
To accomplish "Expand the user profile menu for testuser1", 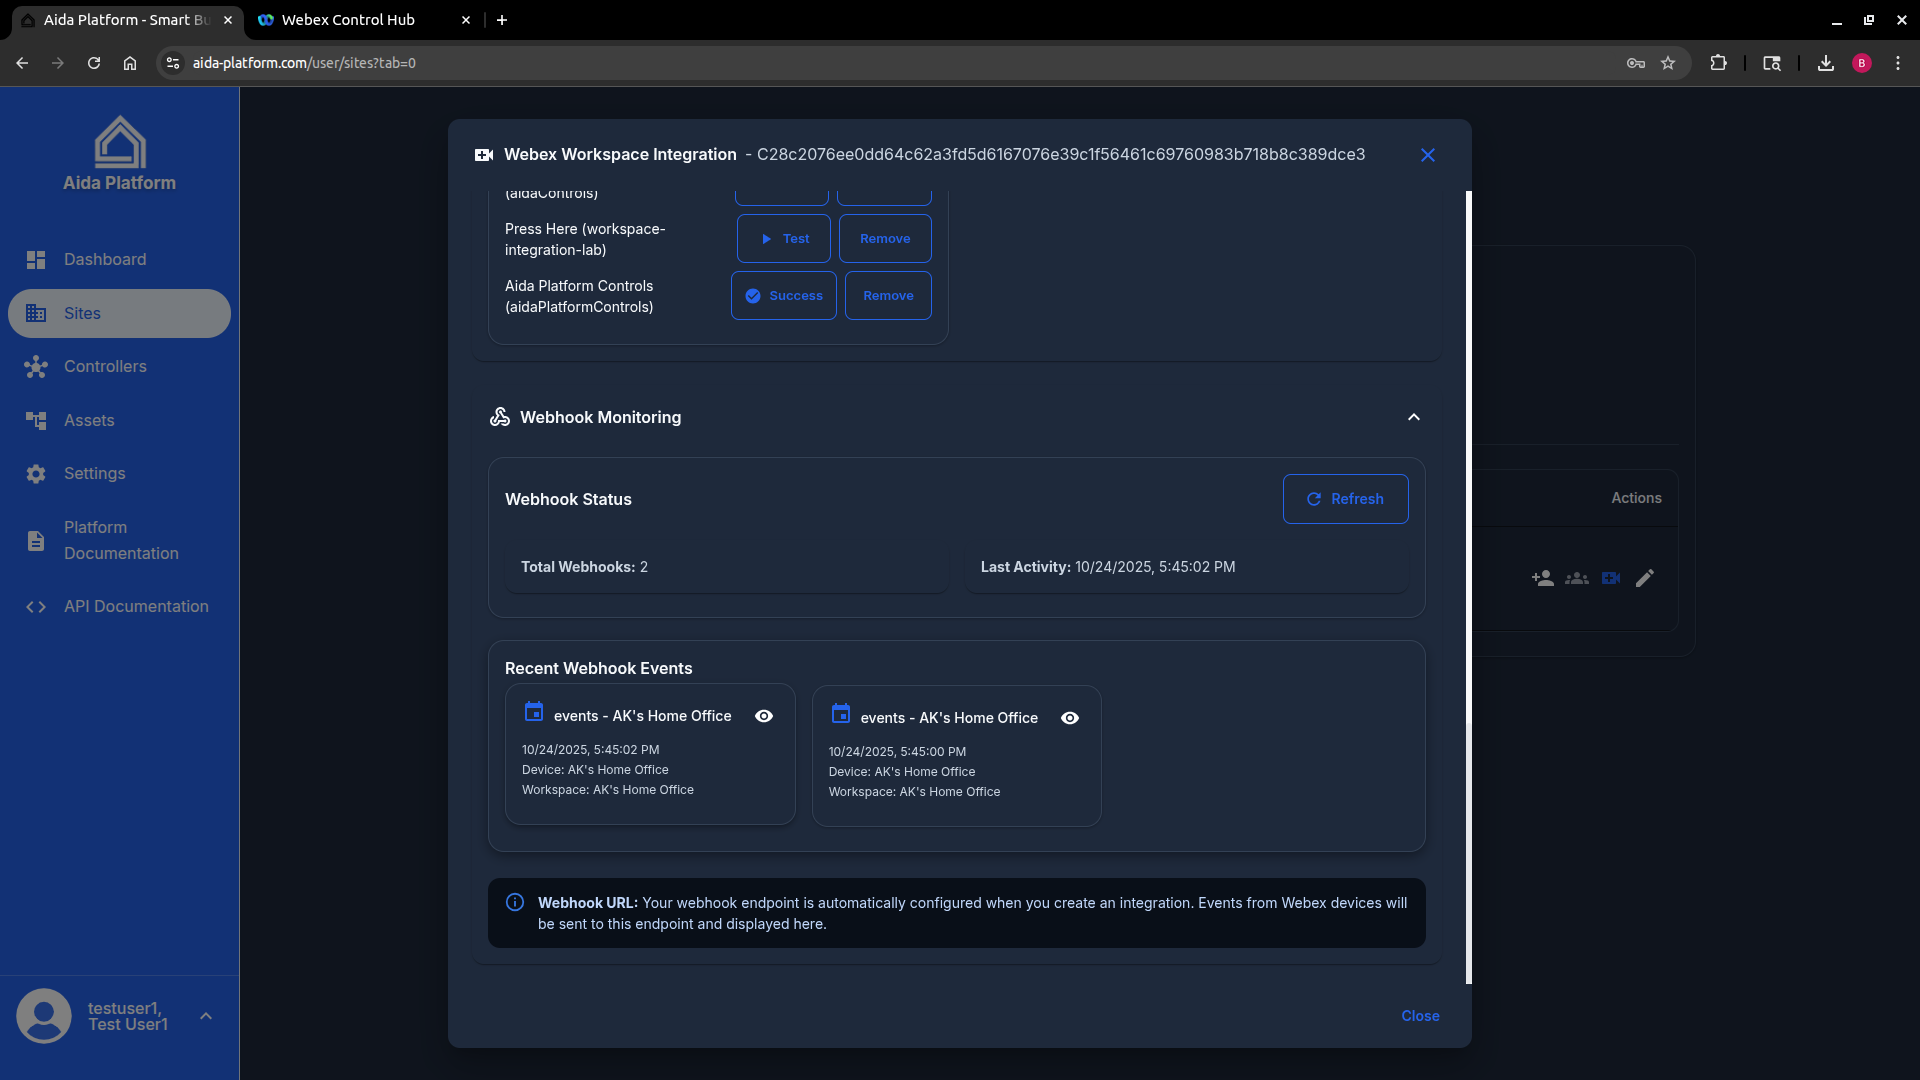I will point(206,1015).
